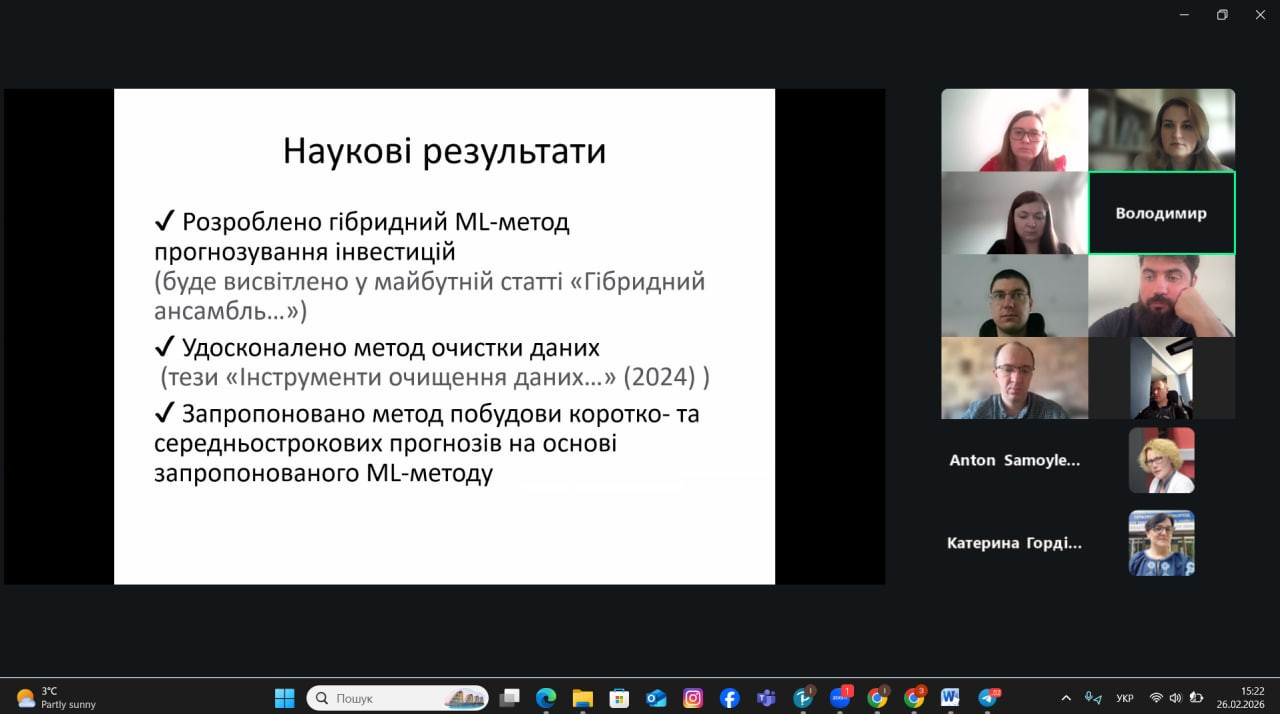Open Task View on the taskbar

click(510, 698)
